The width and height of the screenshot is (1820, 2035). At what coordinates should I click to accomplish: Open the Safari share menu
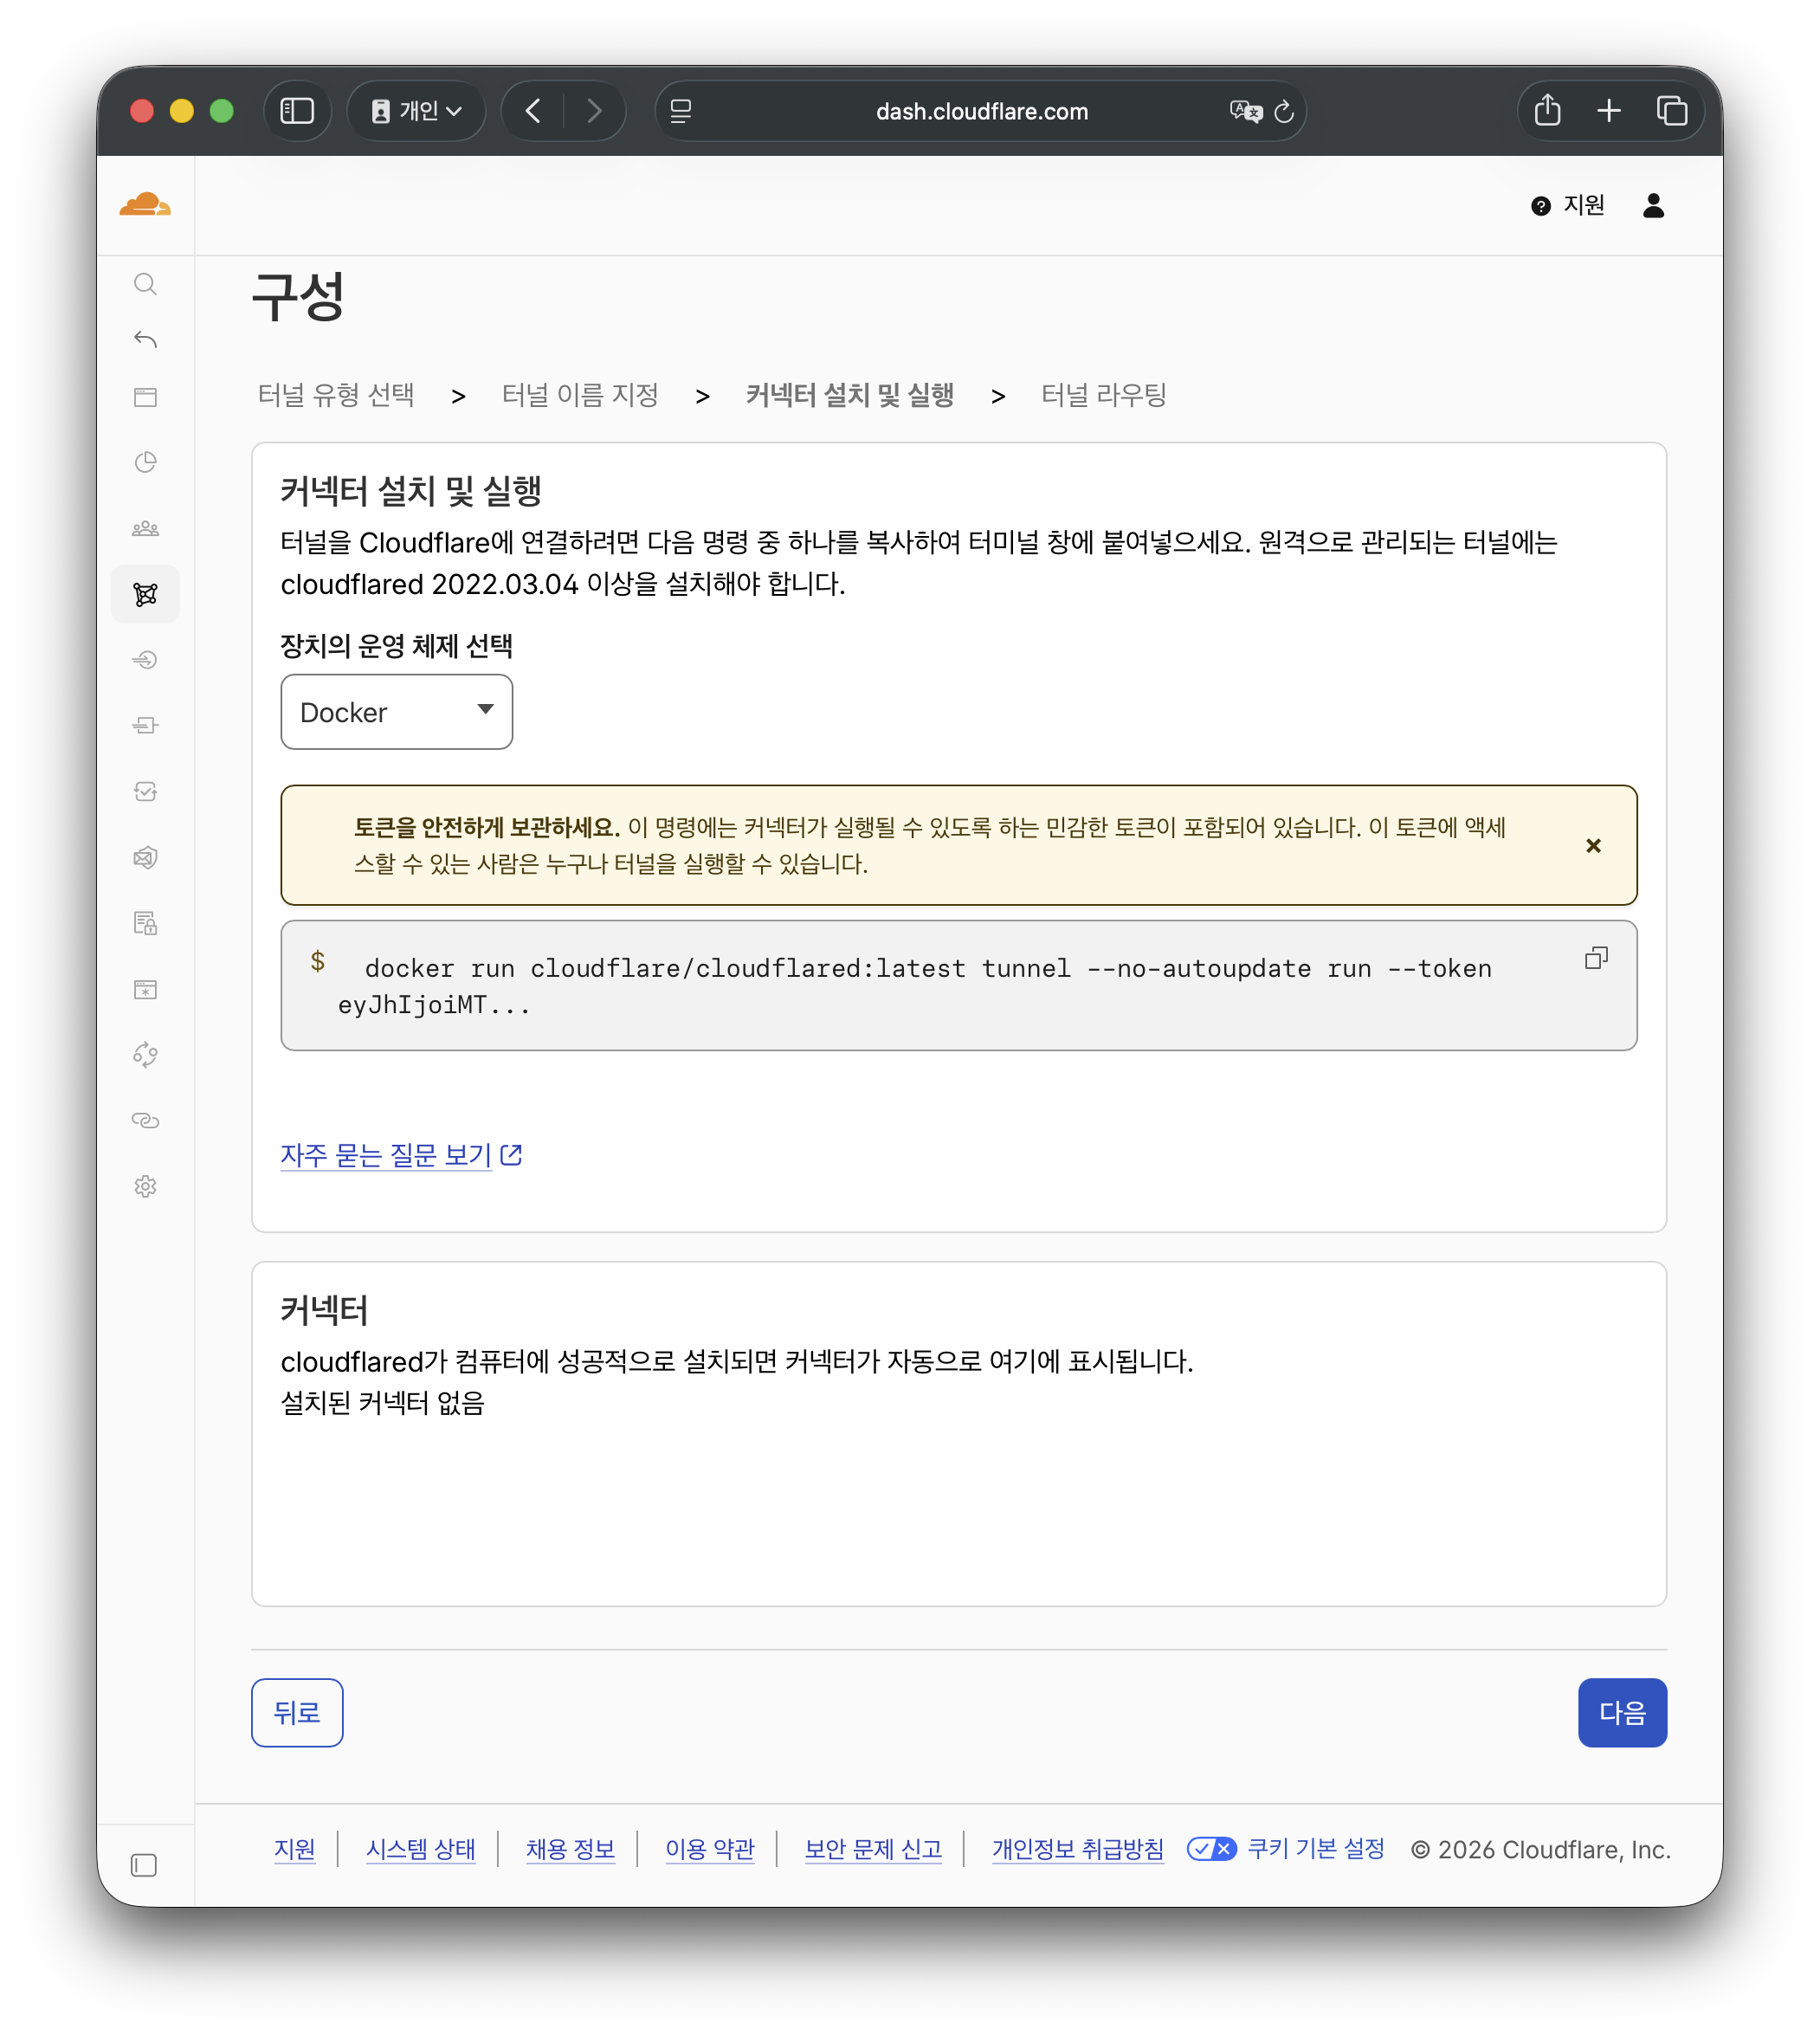1547,110
